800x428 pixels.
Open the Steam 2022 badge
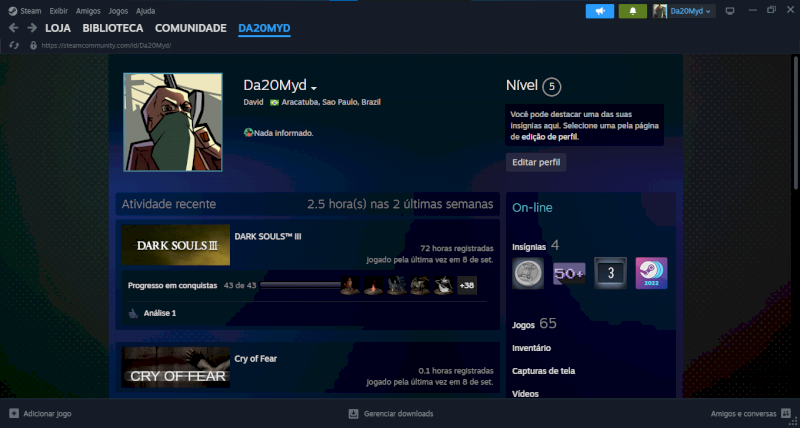point(652,273)
